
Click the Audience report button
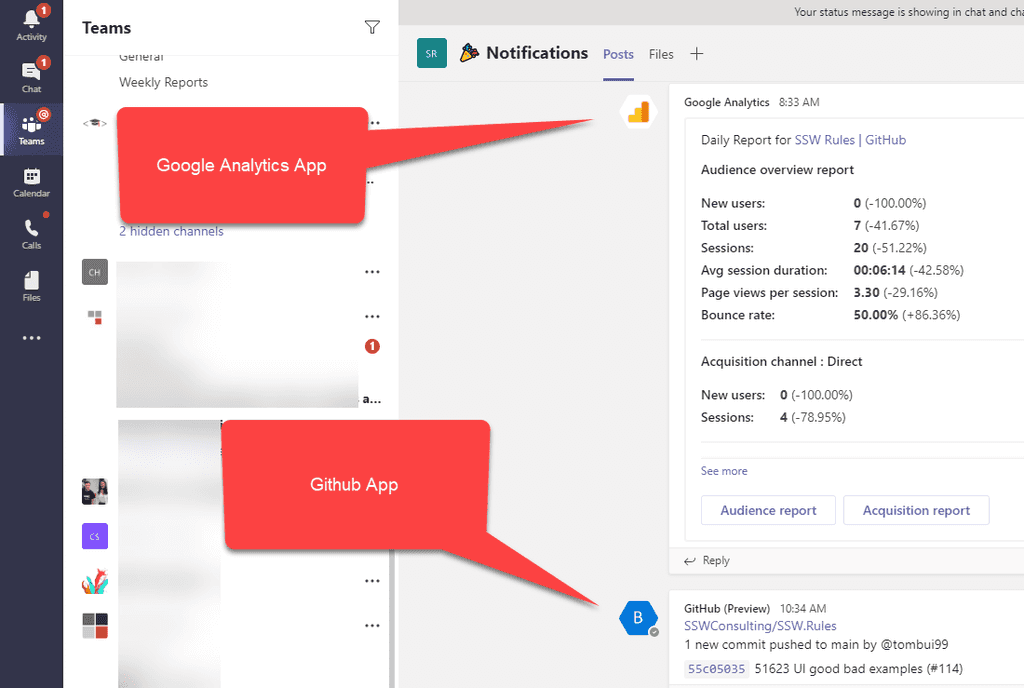(x=768, y=510)
